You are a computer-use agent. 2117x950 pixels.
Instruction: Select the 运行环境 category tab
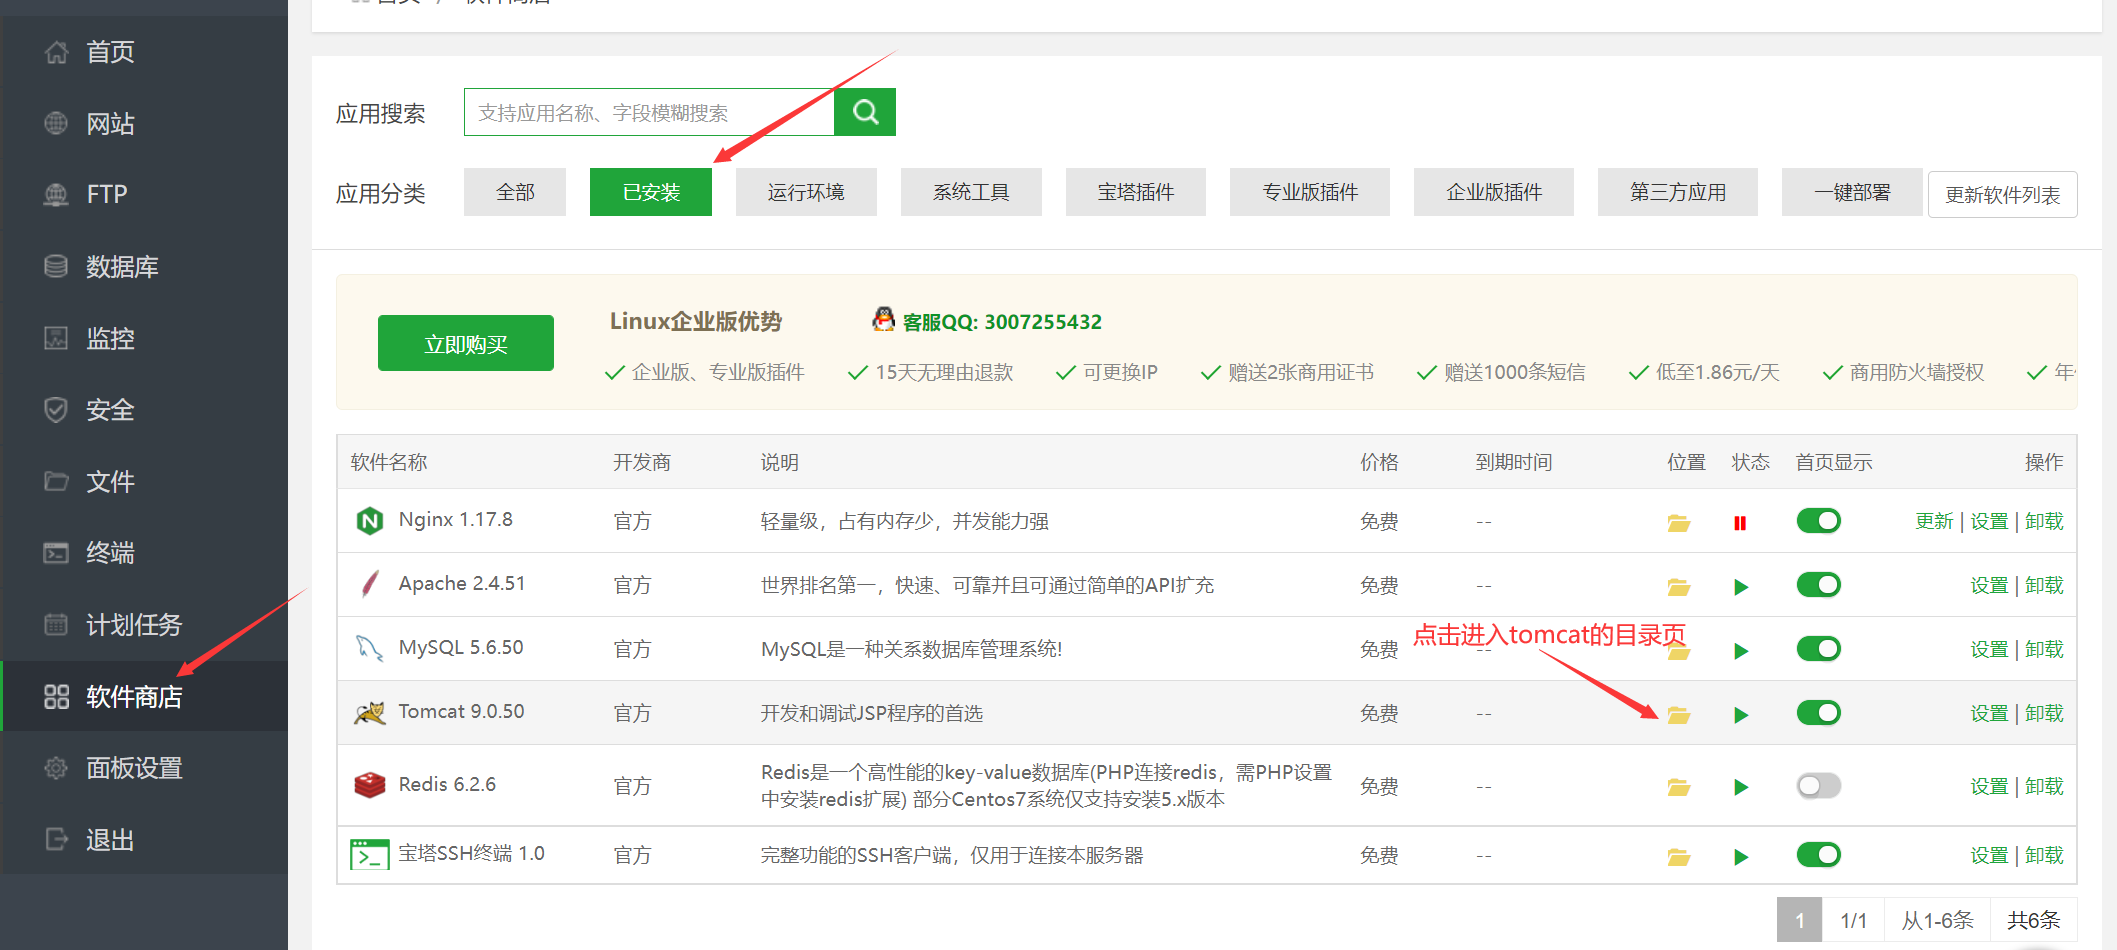point(806,192)
